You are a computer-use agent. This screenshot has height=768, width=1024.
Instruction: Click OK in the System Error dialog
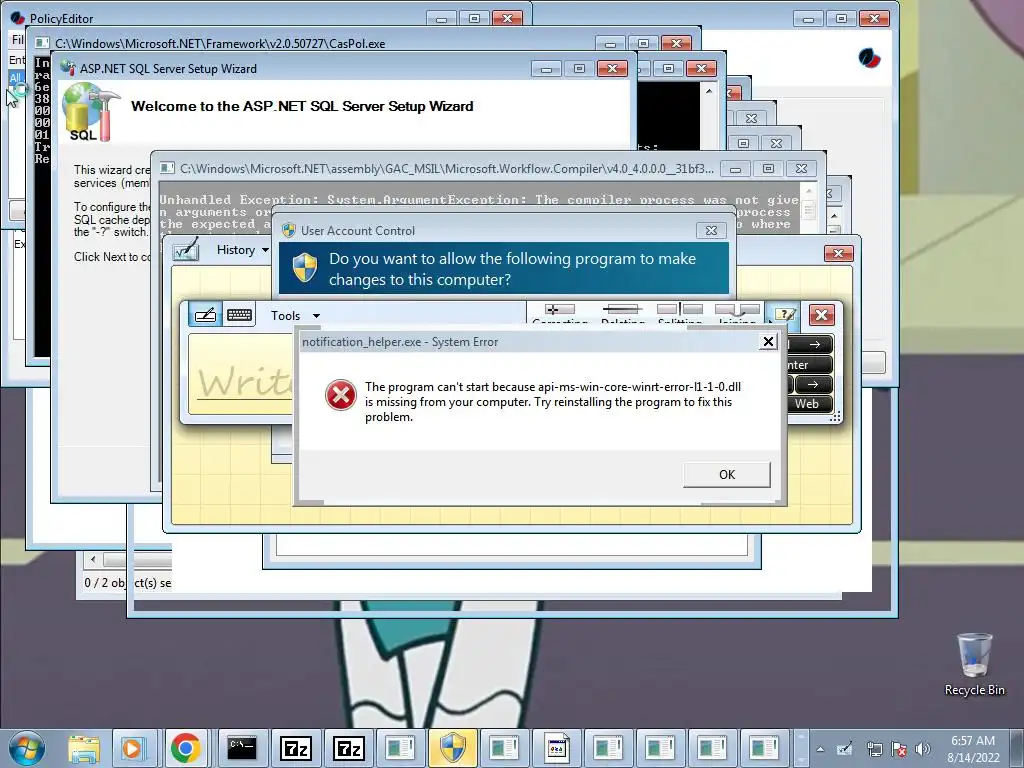point(726,474)
